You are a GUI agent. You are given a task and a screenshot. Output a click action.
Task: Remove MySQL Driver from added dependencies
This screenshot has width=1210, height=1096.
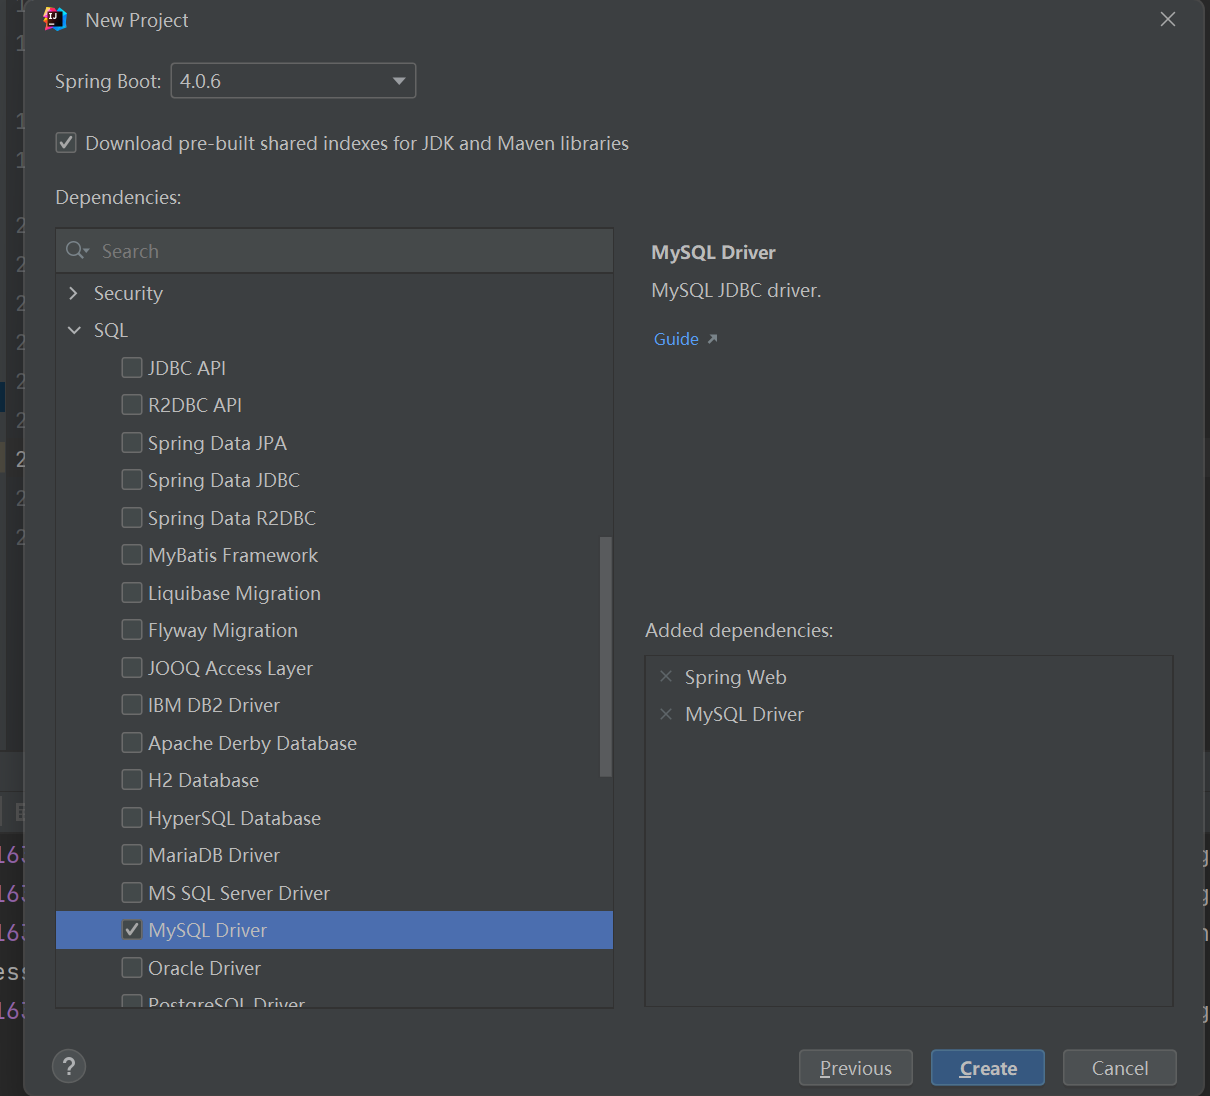[x=666, y=714]
